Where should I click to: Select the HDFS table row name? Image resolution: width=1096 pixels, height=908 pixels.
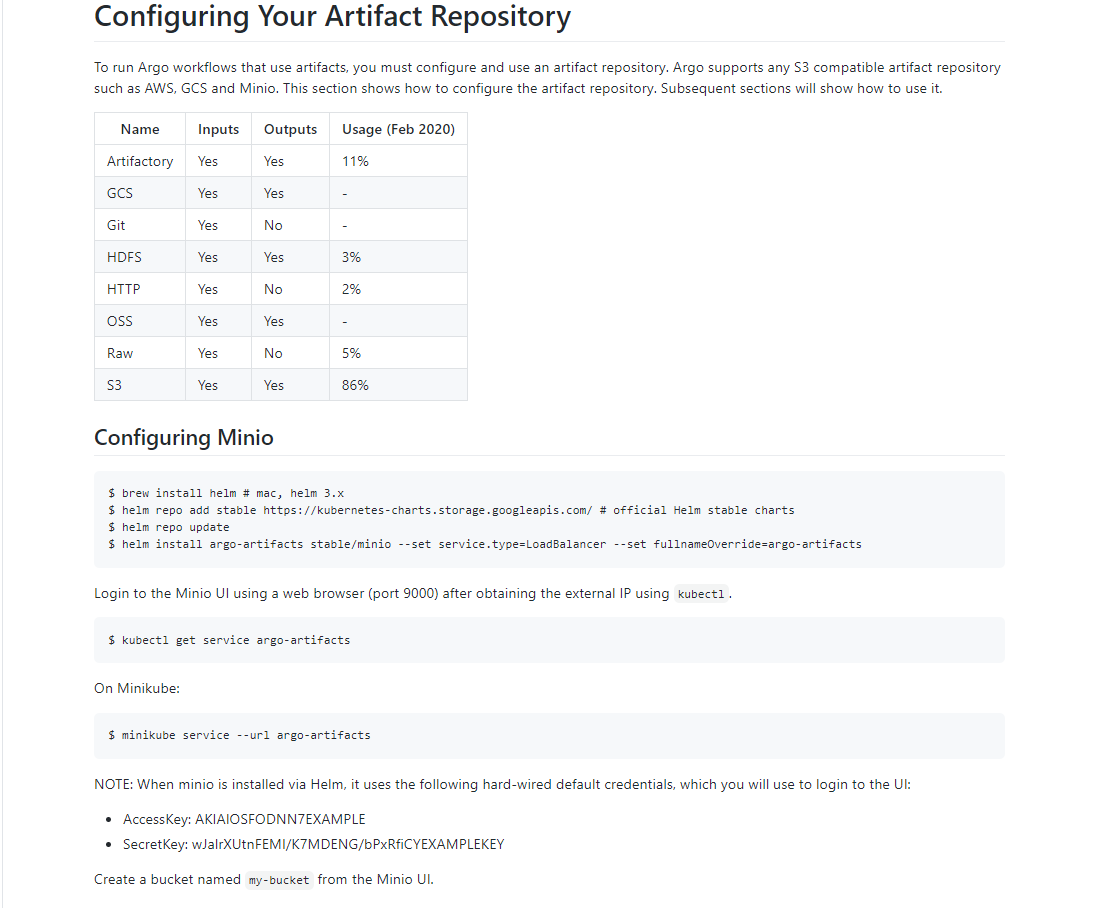pos(140,257)
